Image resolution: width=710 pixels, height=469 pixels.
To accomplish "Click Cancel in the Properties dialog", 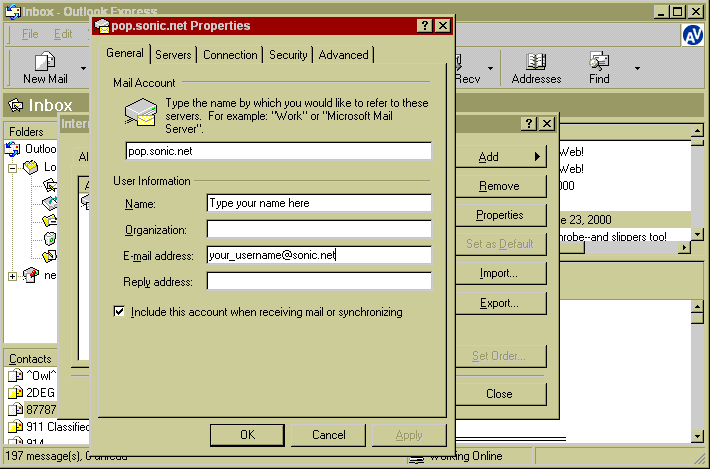I will [328, 435].
